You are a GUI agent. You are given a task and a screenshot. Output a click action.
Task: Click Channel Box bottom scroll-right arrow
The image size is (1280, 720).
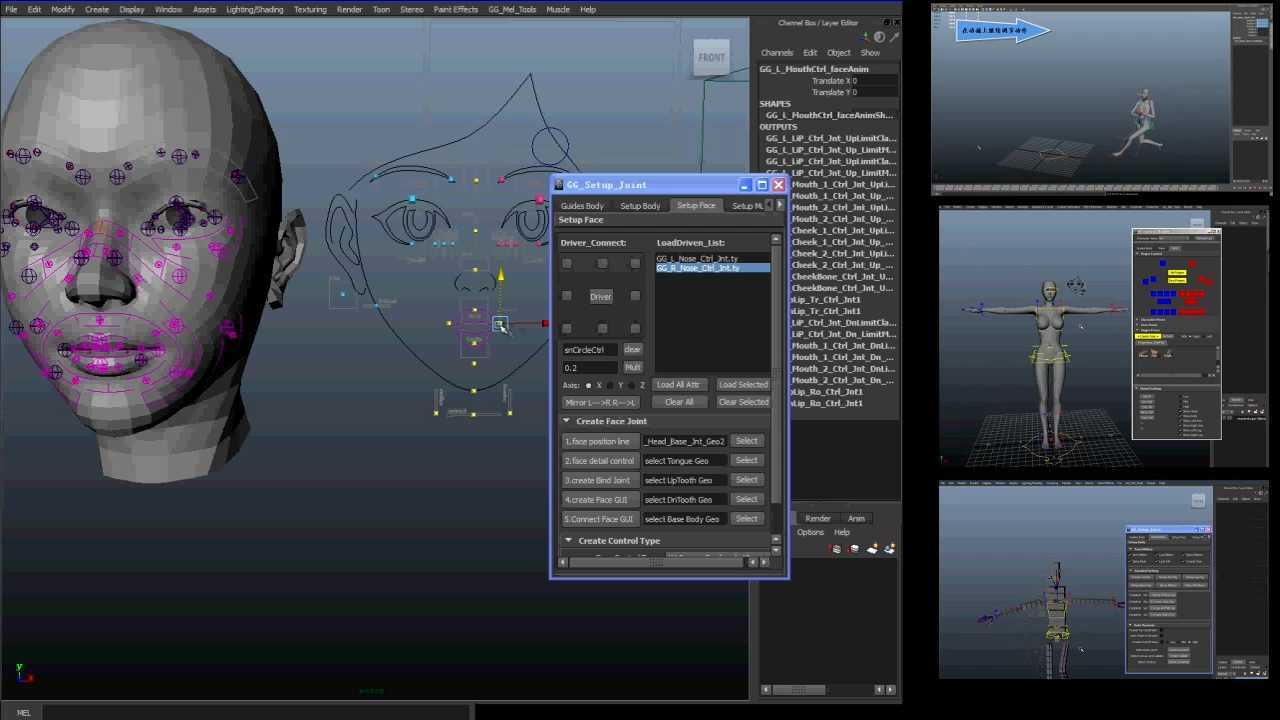(x=890, y=689)
